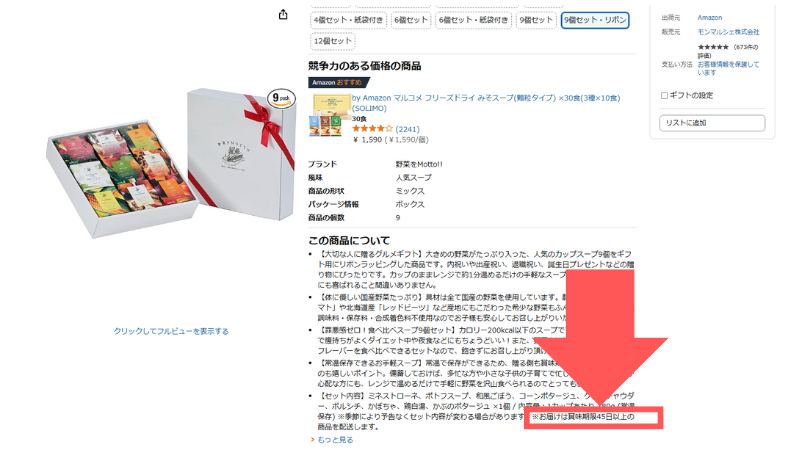Open the gift box product photo
The height and width of the screenshot is (457, 812).
[x=171, y=163]
